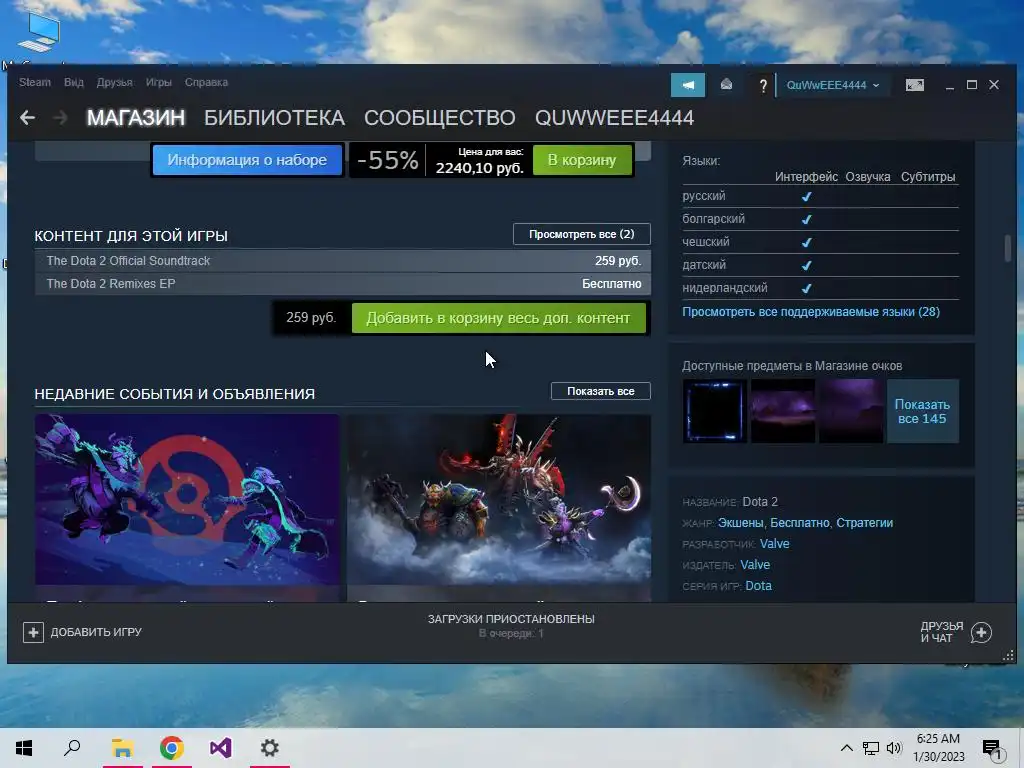The image size is (1024, 768).
Task: Open The Dota 2 Official Soundtrack row
Action: tap(343, 261)
